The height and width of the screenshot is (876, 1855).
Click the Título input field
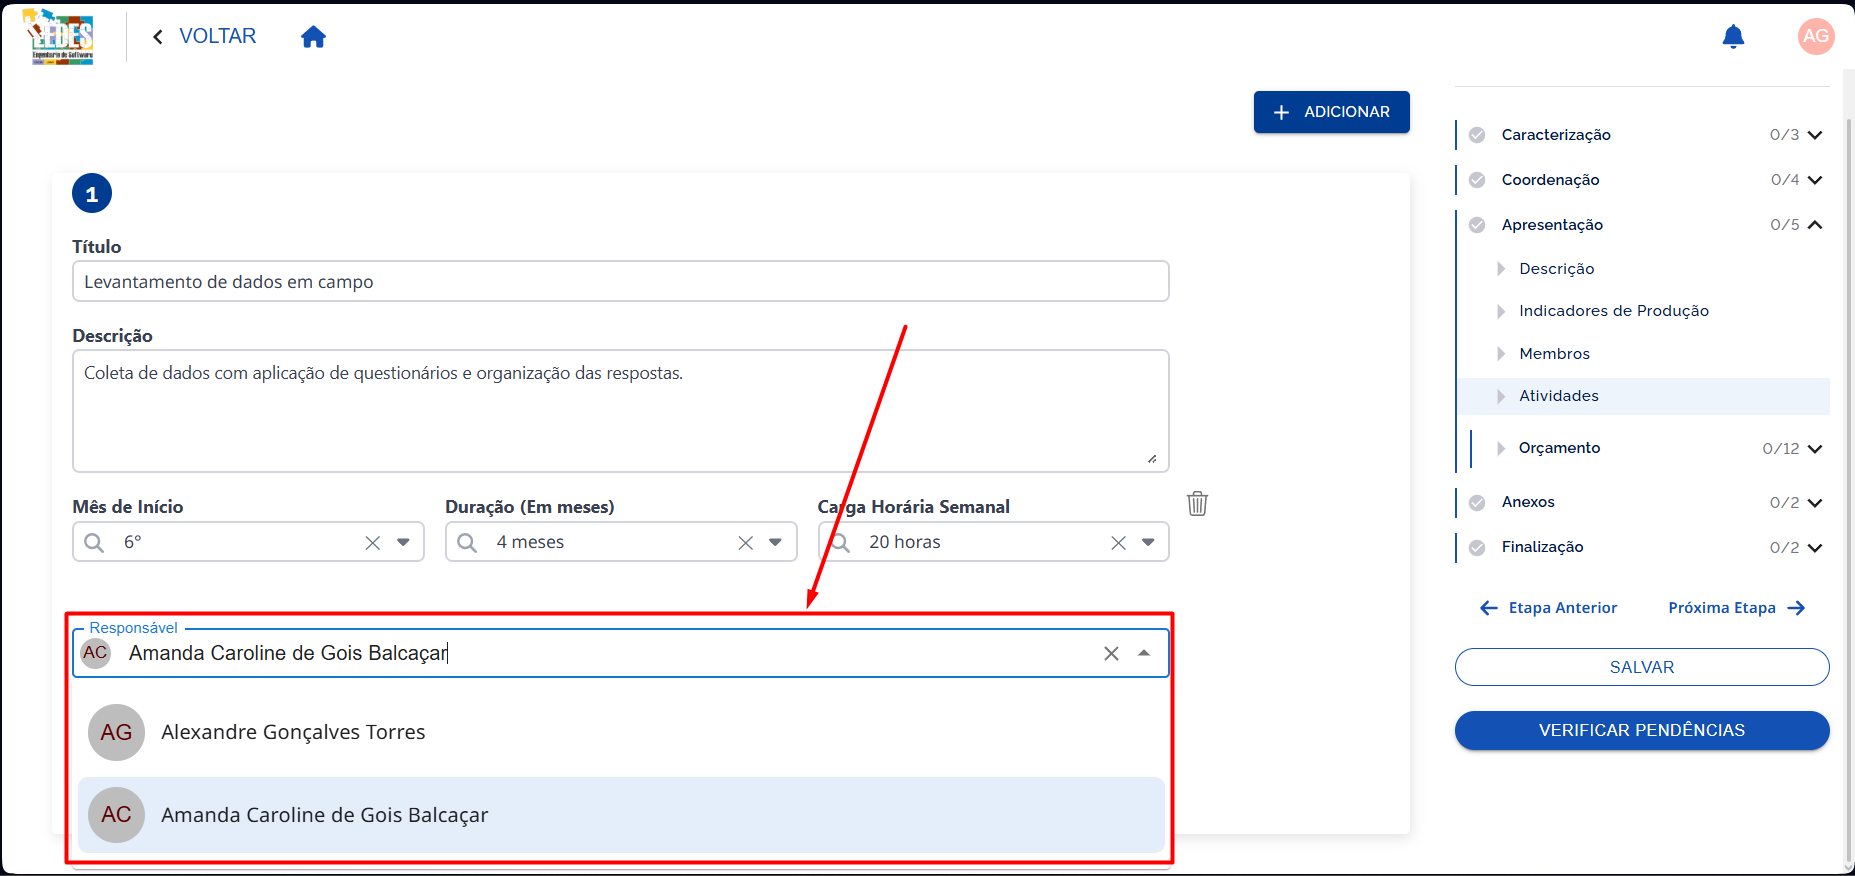pyautogui.click(x=620, y=281)
